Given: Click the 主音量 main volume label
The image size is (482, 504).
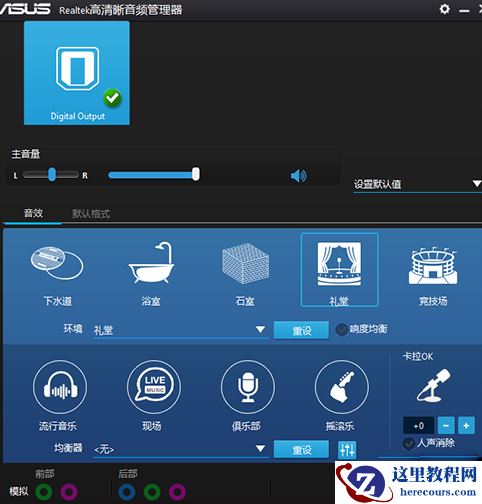Looking at the screenshot, I should point(26,154).
